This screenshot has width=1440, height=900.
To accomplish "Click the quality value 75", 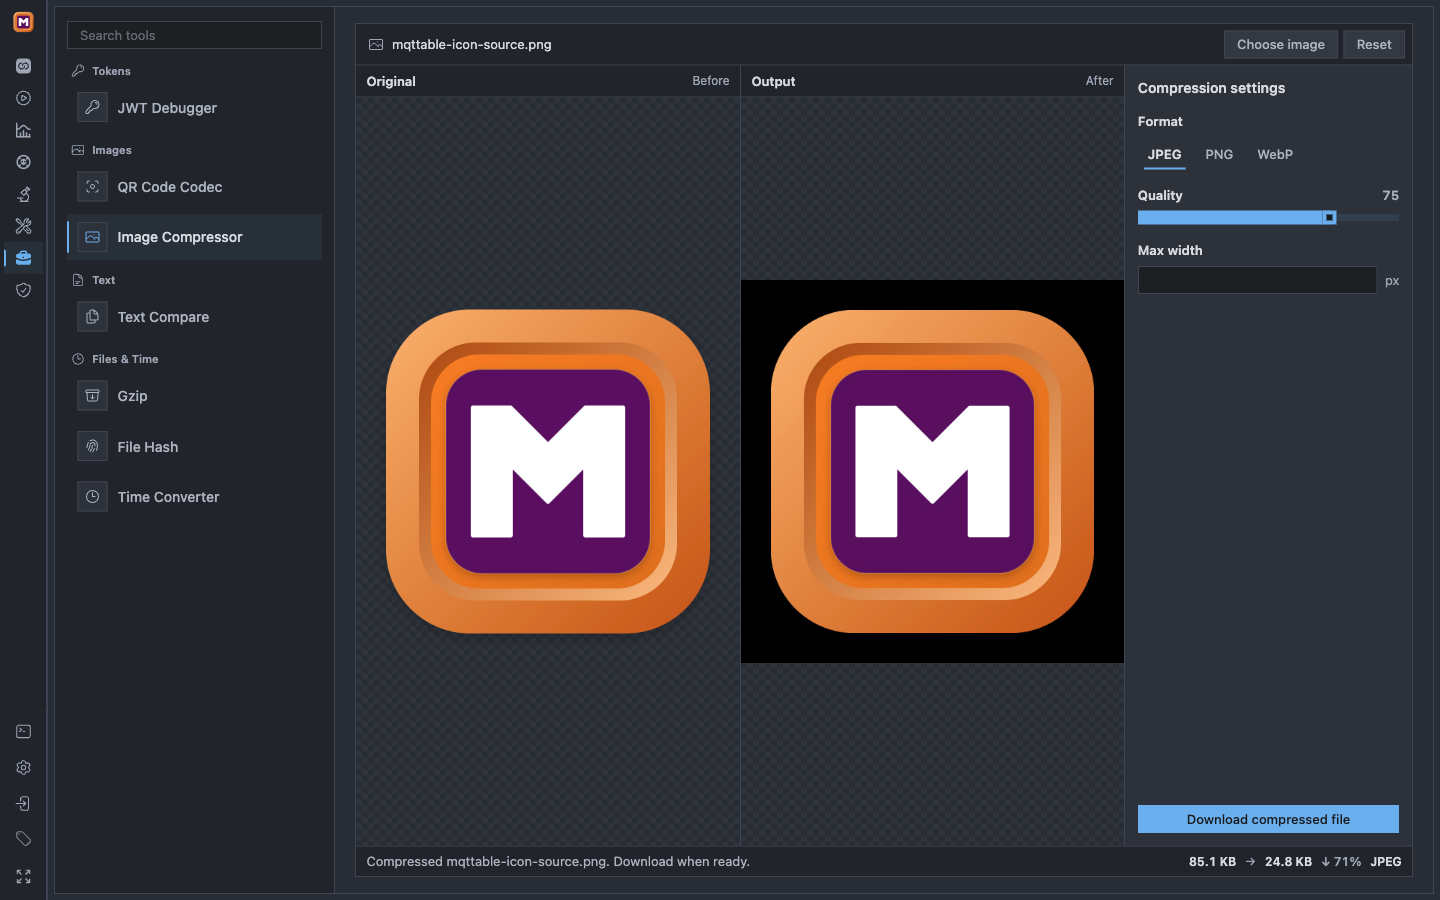I will 1390,196.
